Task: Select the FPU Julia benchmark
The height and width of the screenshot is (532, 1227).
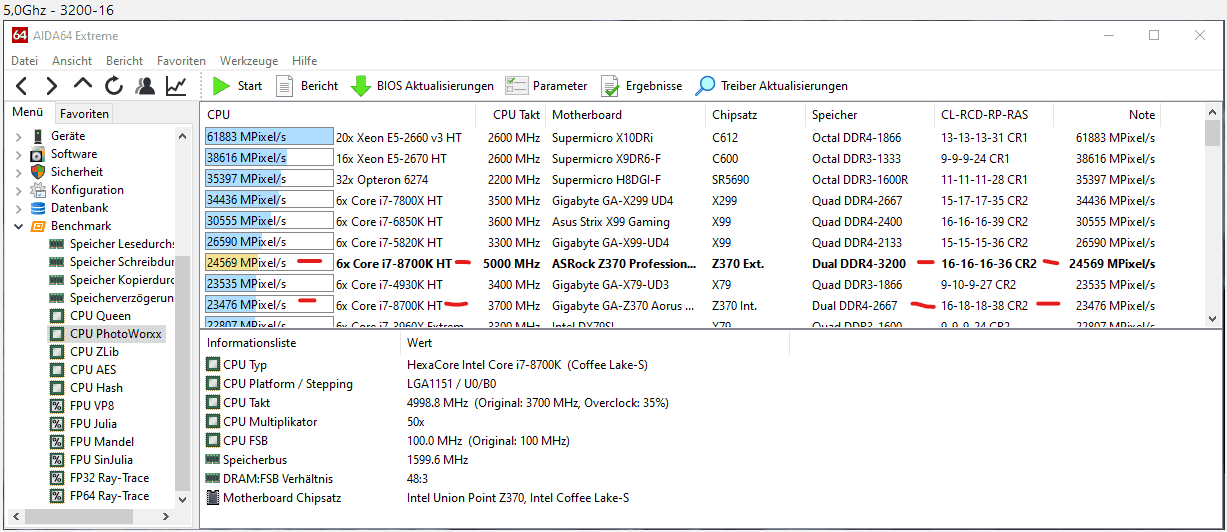Action: tap(84, 424)
